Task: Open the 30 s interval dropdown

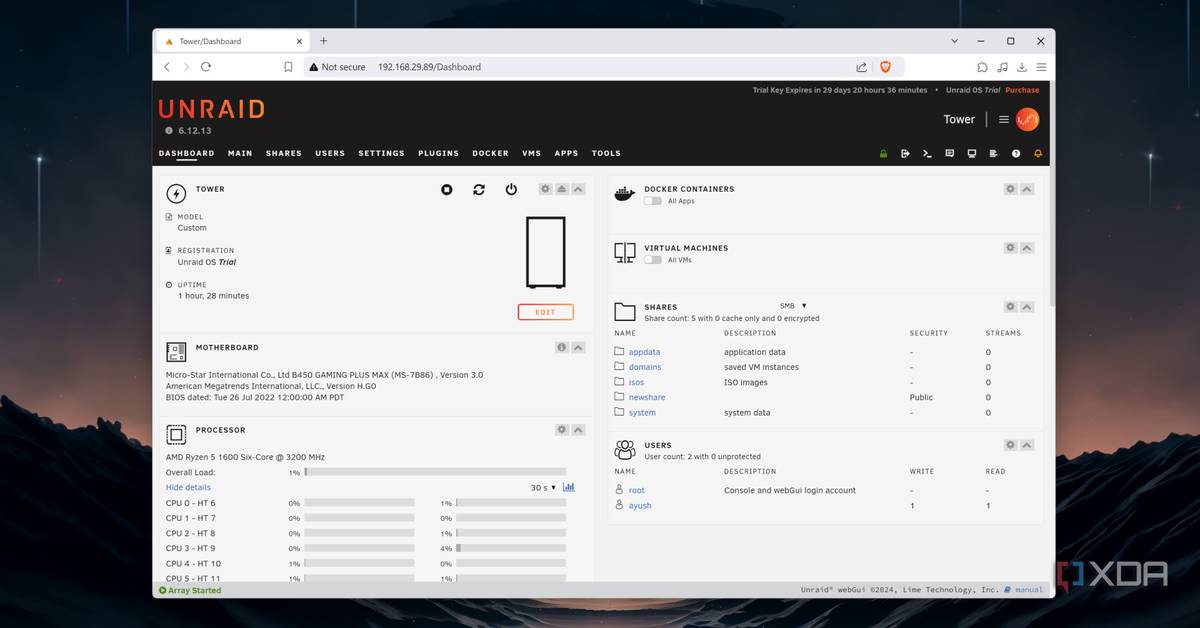Action: (x=543, y=488)
